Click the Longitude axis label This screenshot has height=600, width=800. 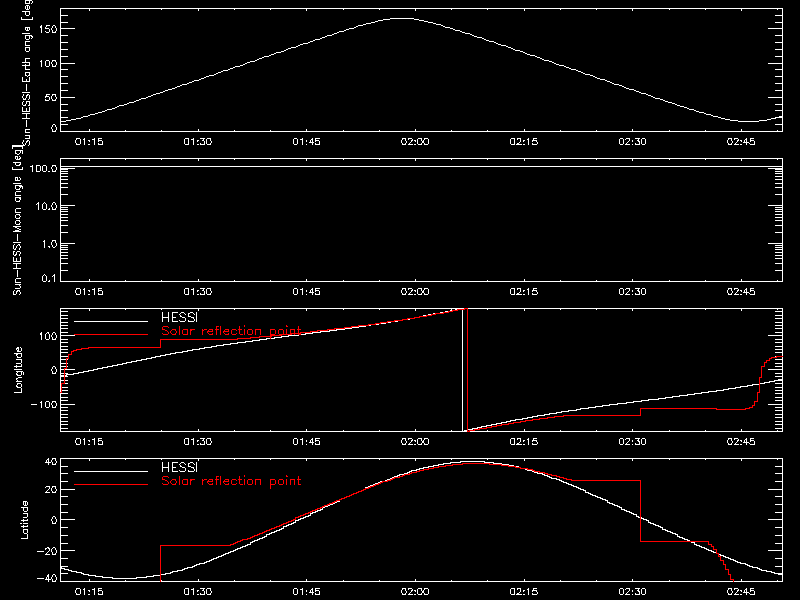point(18,370)
